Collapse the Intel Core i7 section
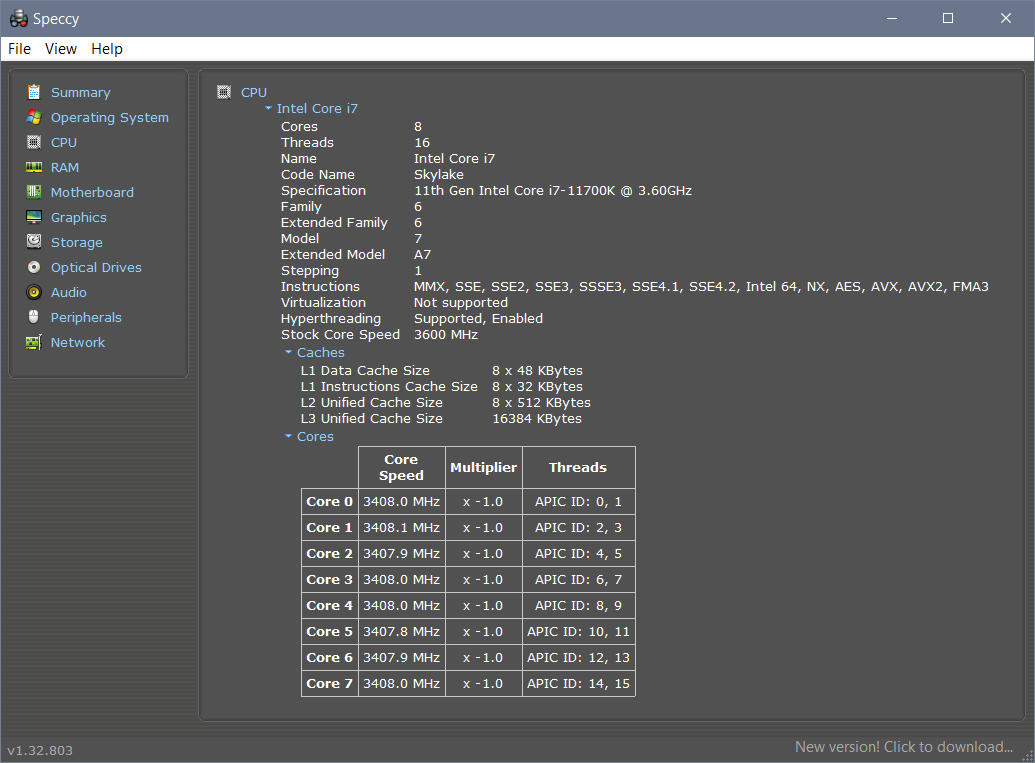Viewport: 1035px width, 763px height. tap(269, 108)
